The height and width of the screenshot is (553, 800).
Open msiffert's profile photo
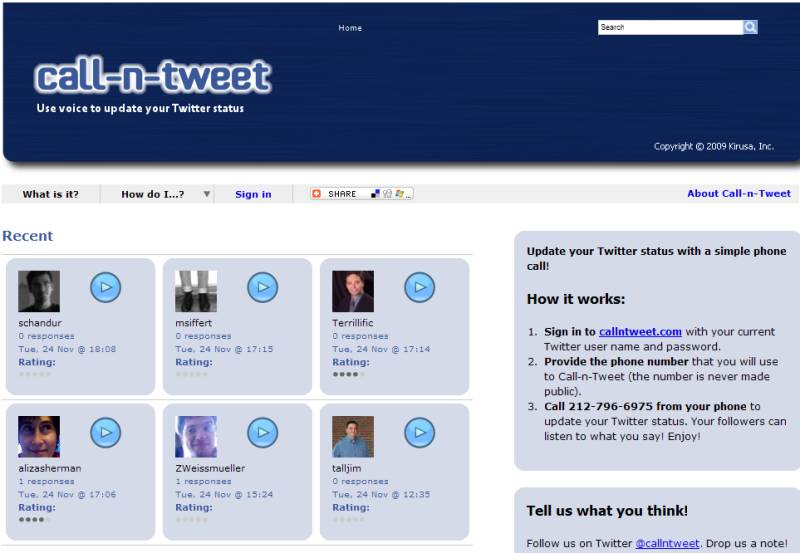(196, 291)
